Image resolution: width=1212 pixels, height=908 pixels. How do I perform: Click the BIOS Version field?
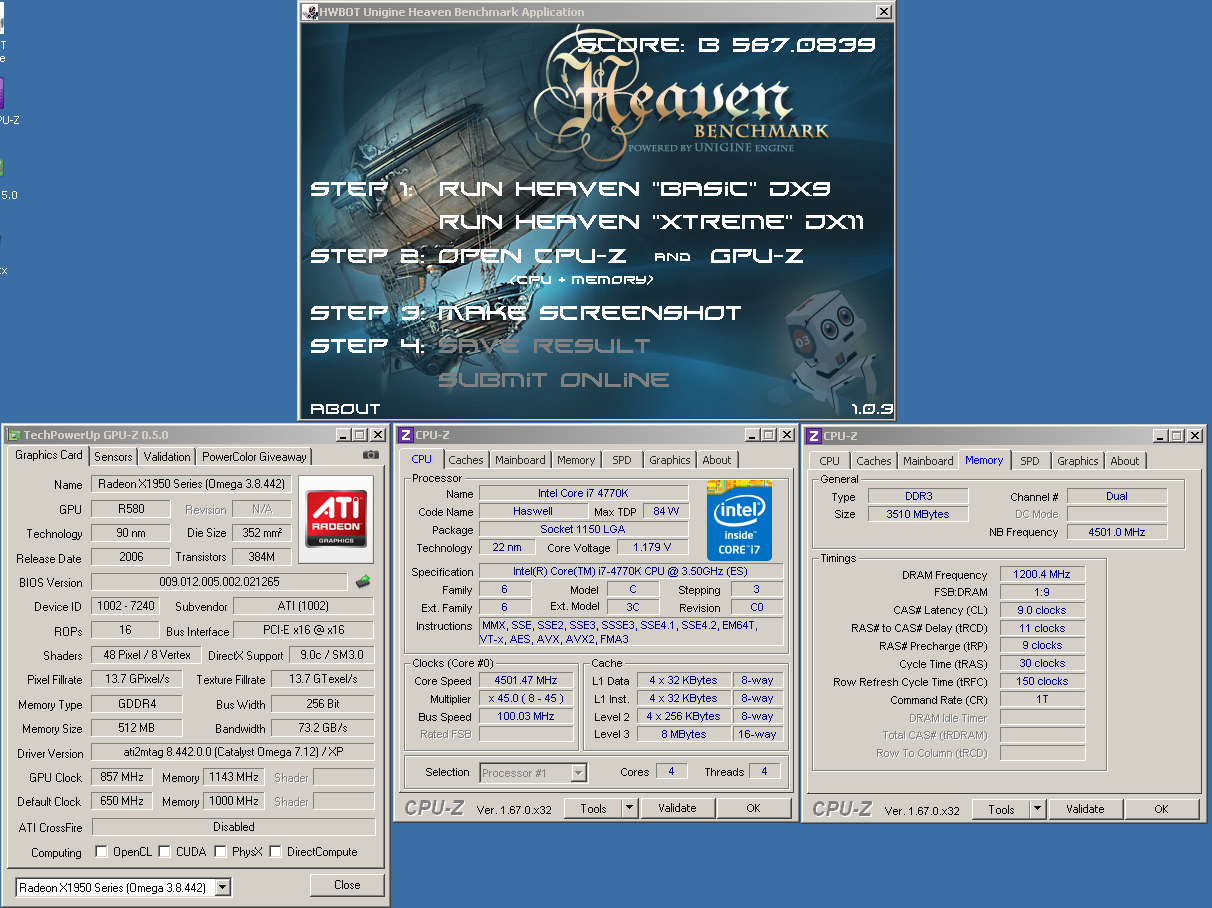(x=221, y=582)
